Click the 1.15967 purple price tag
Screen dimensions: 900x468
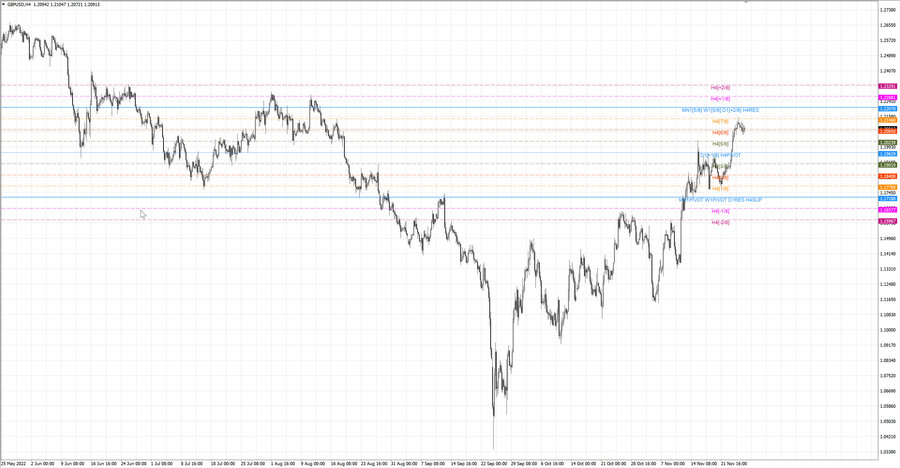pos(887,221)
